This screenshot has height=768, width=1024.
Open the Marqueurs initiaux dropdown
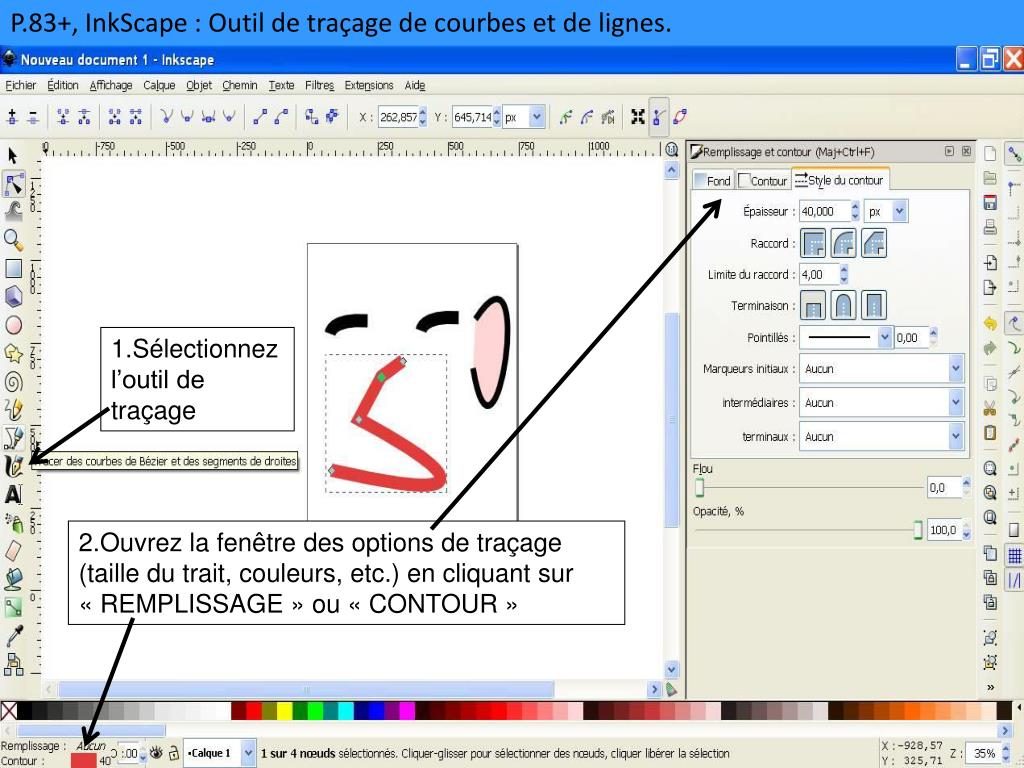point(882,369)
